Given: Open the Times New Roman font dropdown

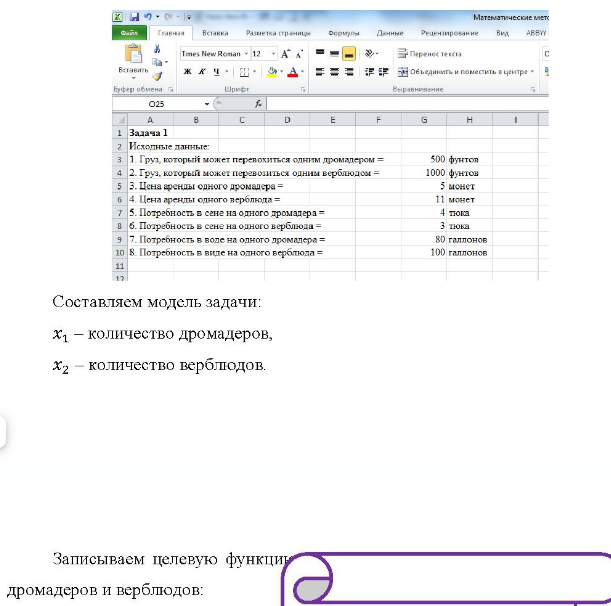Looking at the screenshot, I should (x=246, y=54).
